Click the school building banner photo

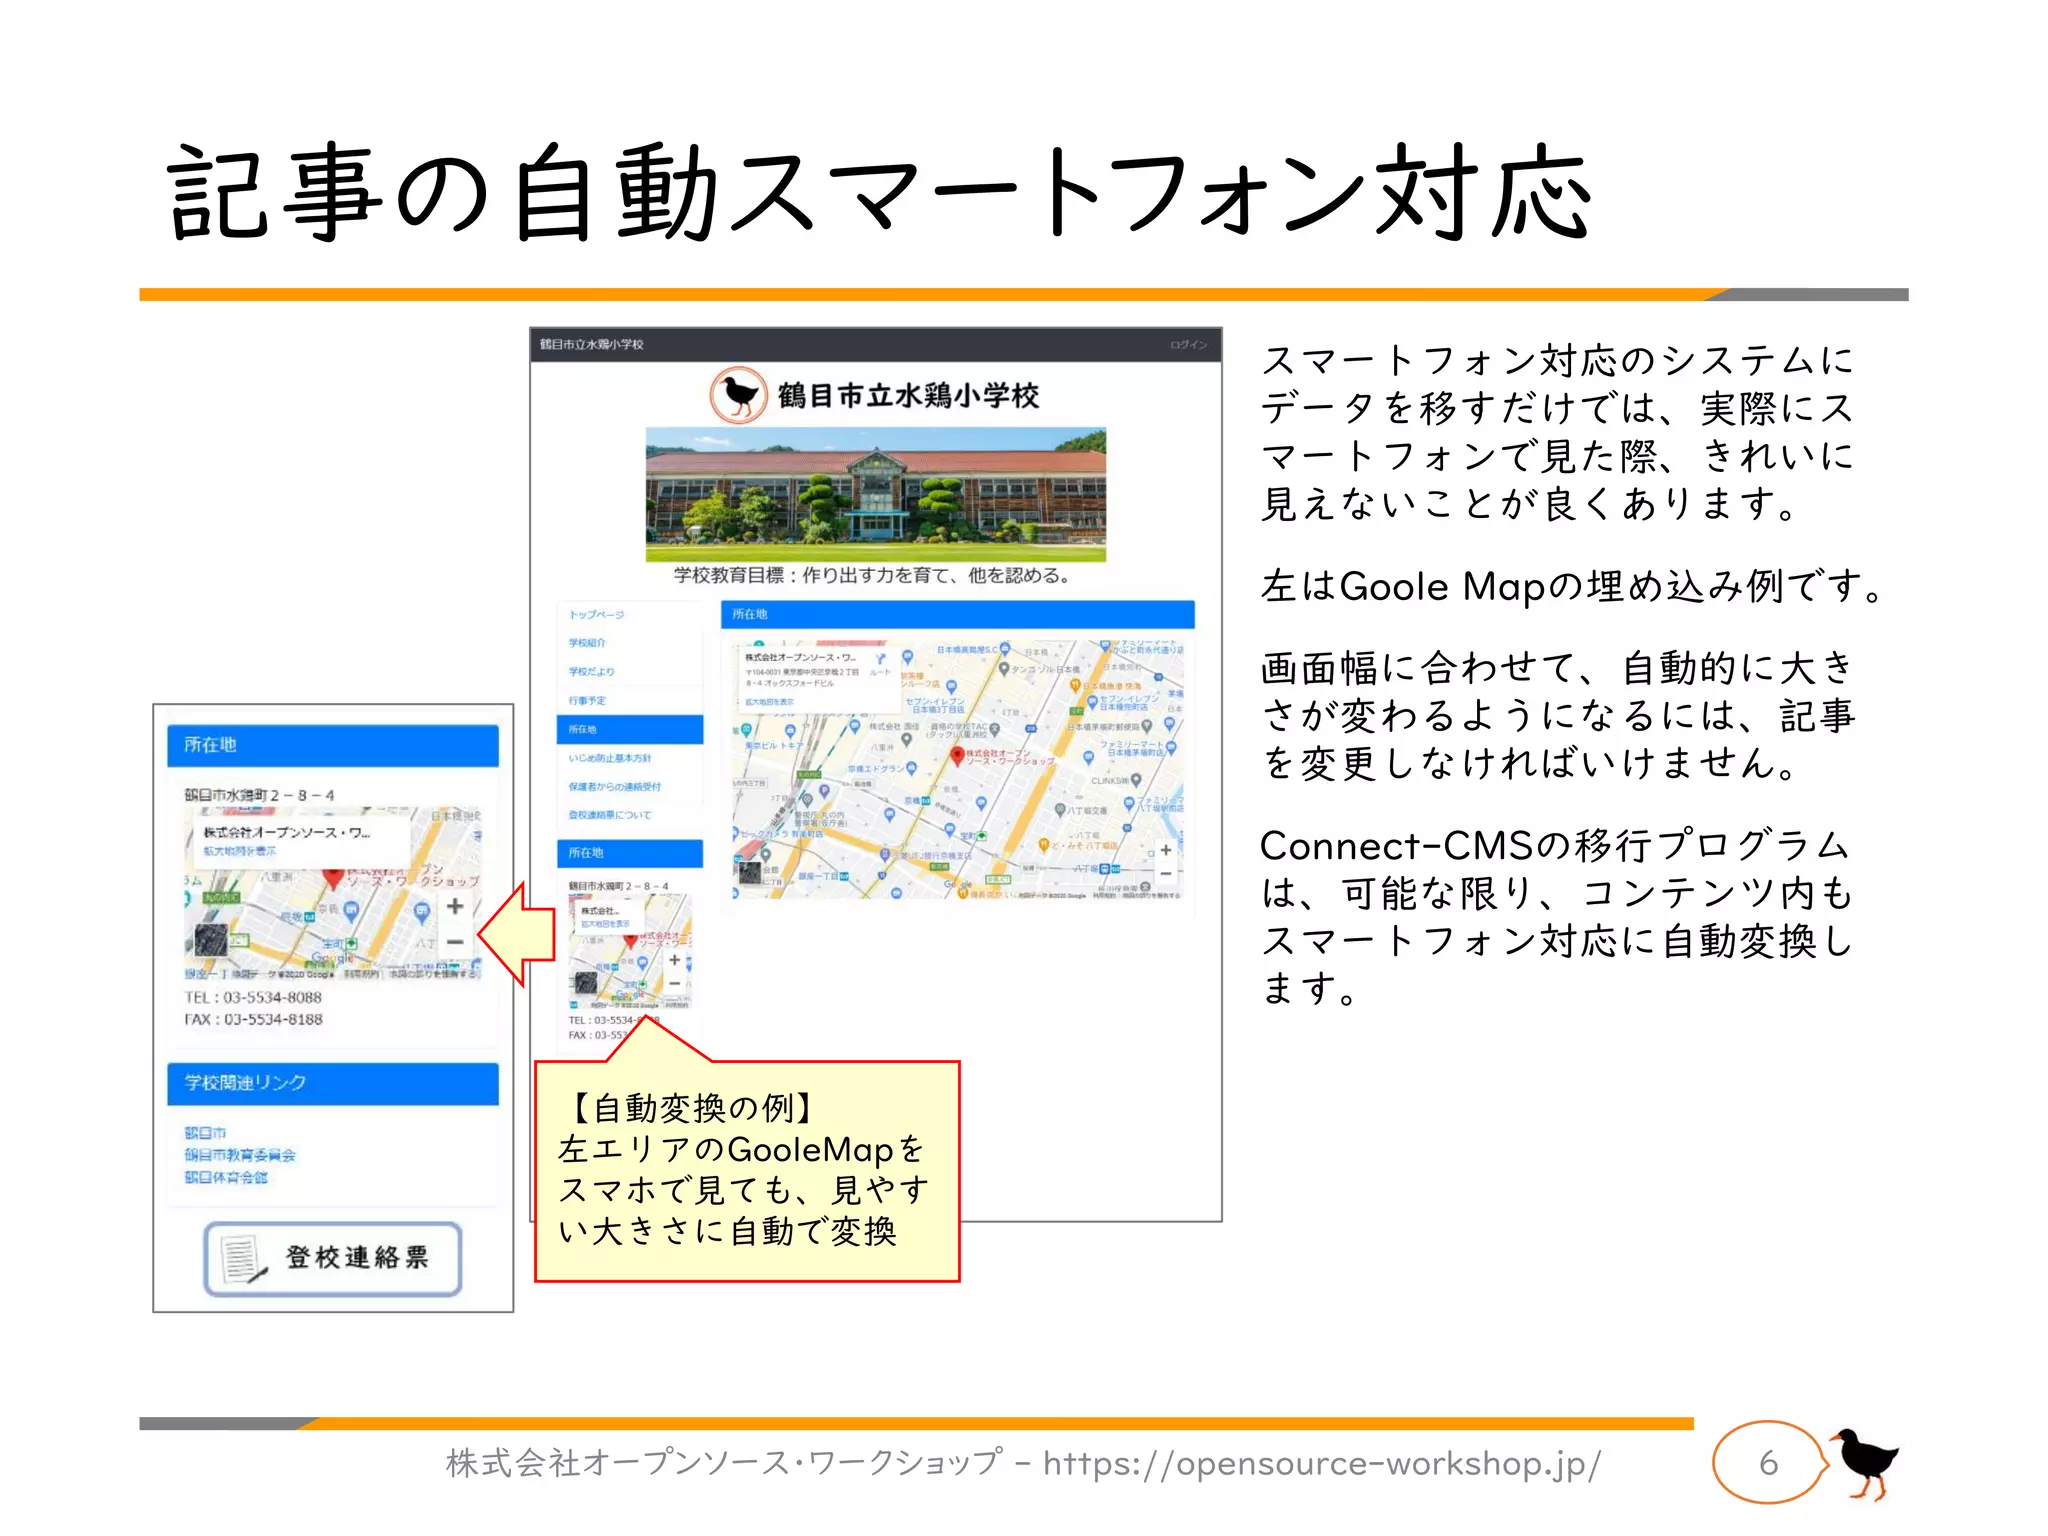click(x=876, y=494)
